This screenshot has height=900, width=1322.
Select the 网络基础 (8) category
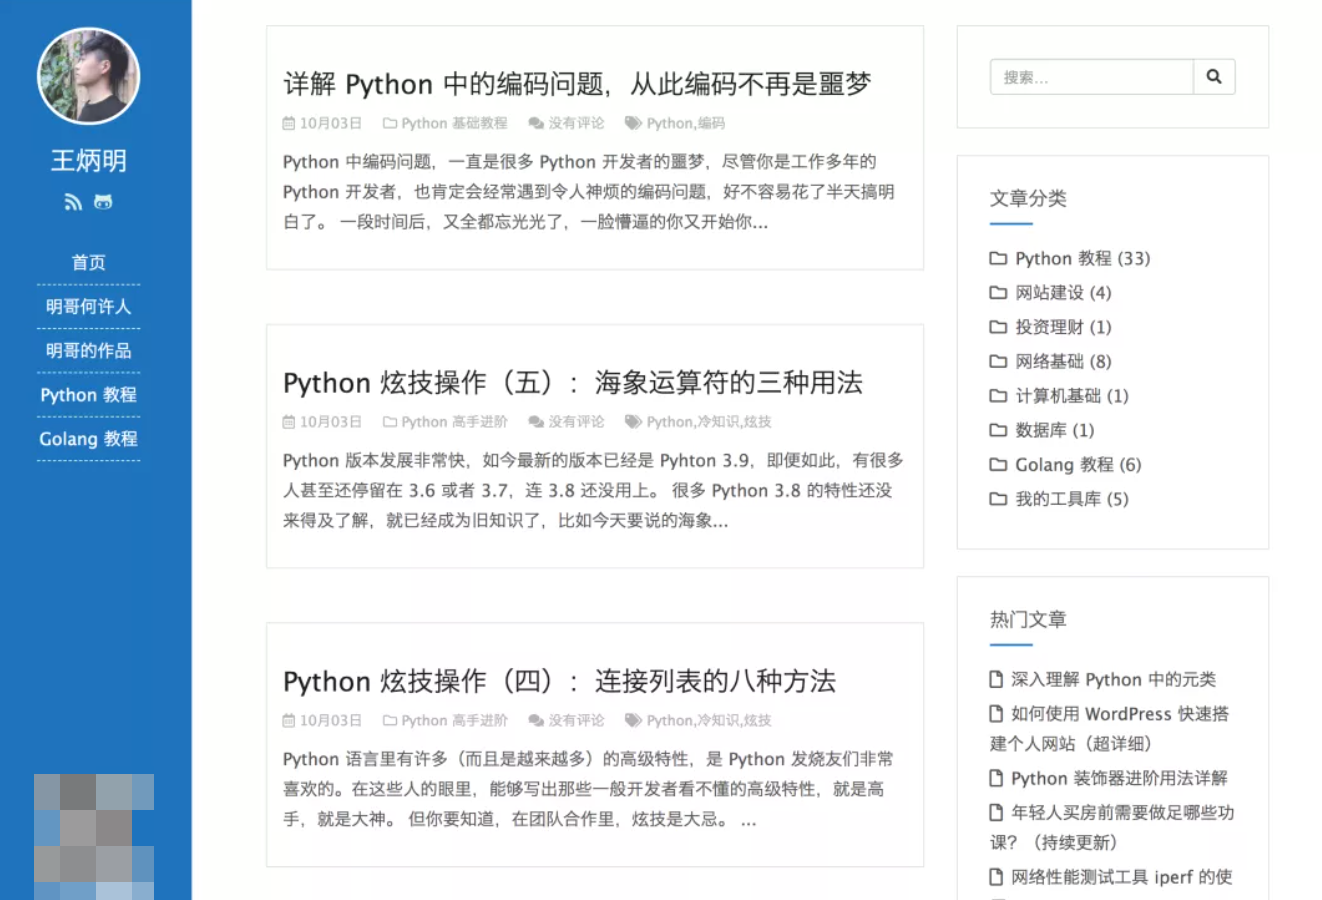click(x=1063, y=361)
